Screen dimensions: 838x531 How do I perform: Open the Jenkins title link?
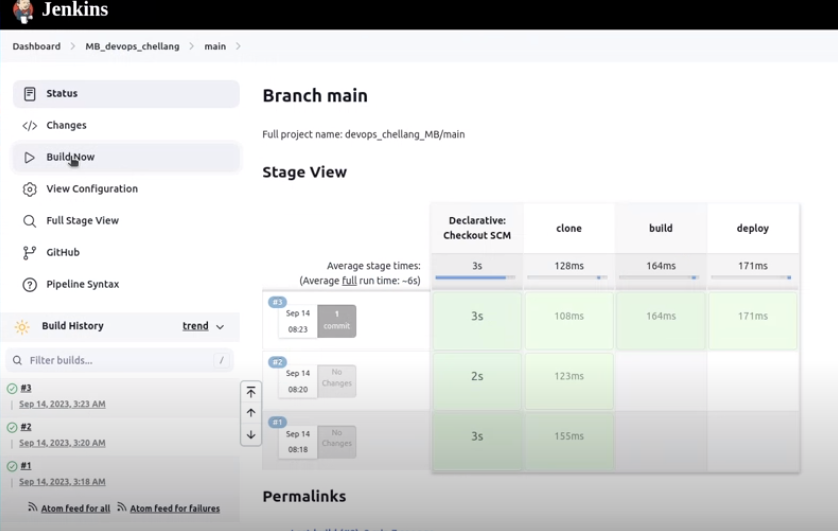[75, 9]
